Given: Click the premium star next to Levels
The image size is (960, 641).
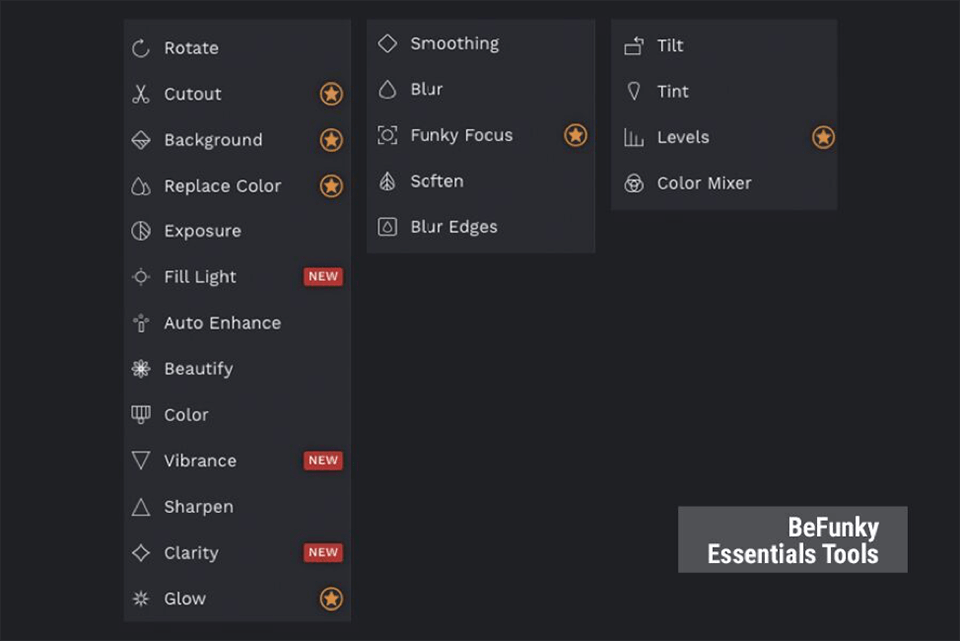Looking at the screenshot, I should [823, 137].
